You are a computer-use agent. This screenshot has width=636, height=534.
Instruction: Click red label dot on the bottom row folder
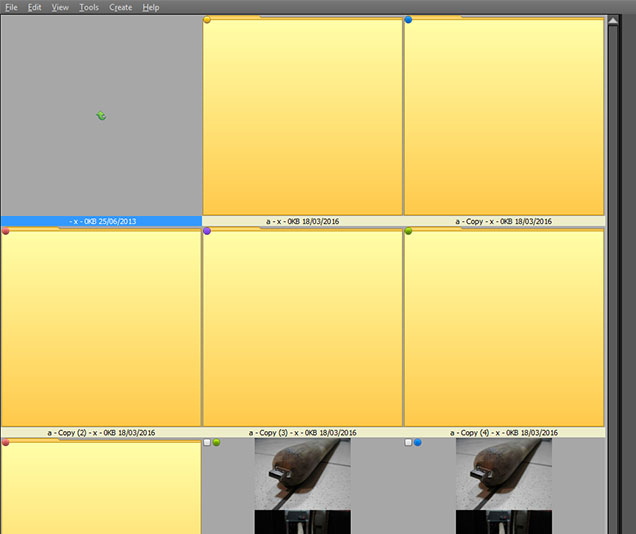(x=6, y=442)
